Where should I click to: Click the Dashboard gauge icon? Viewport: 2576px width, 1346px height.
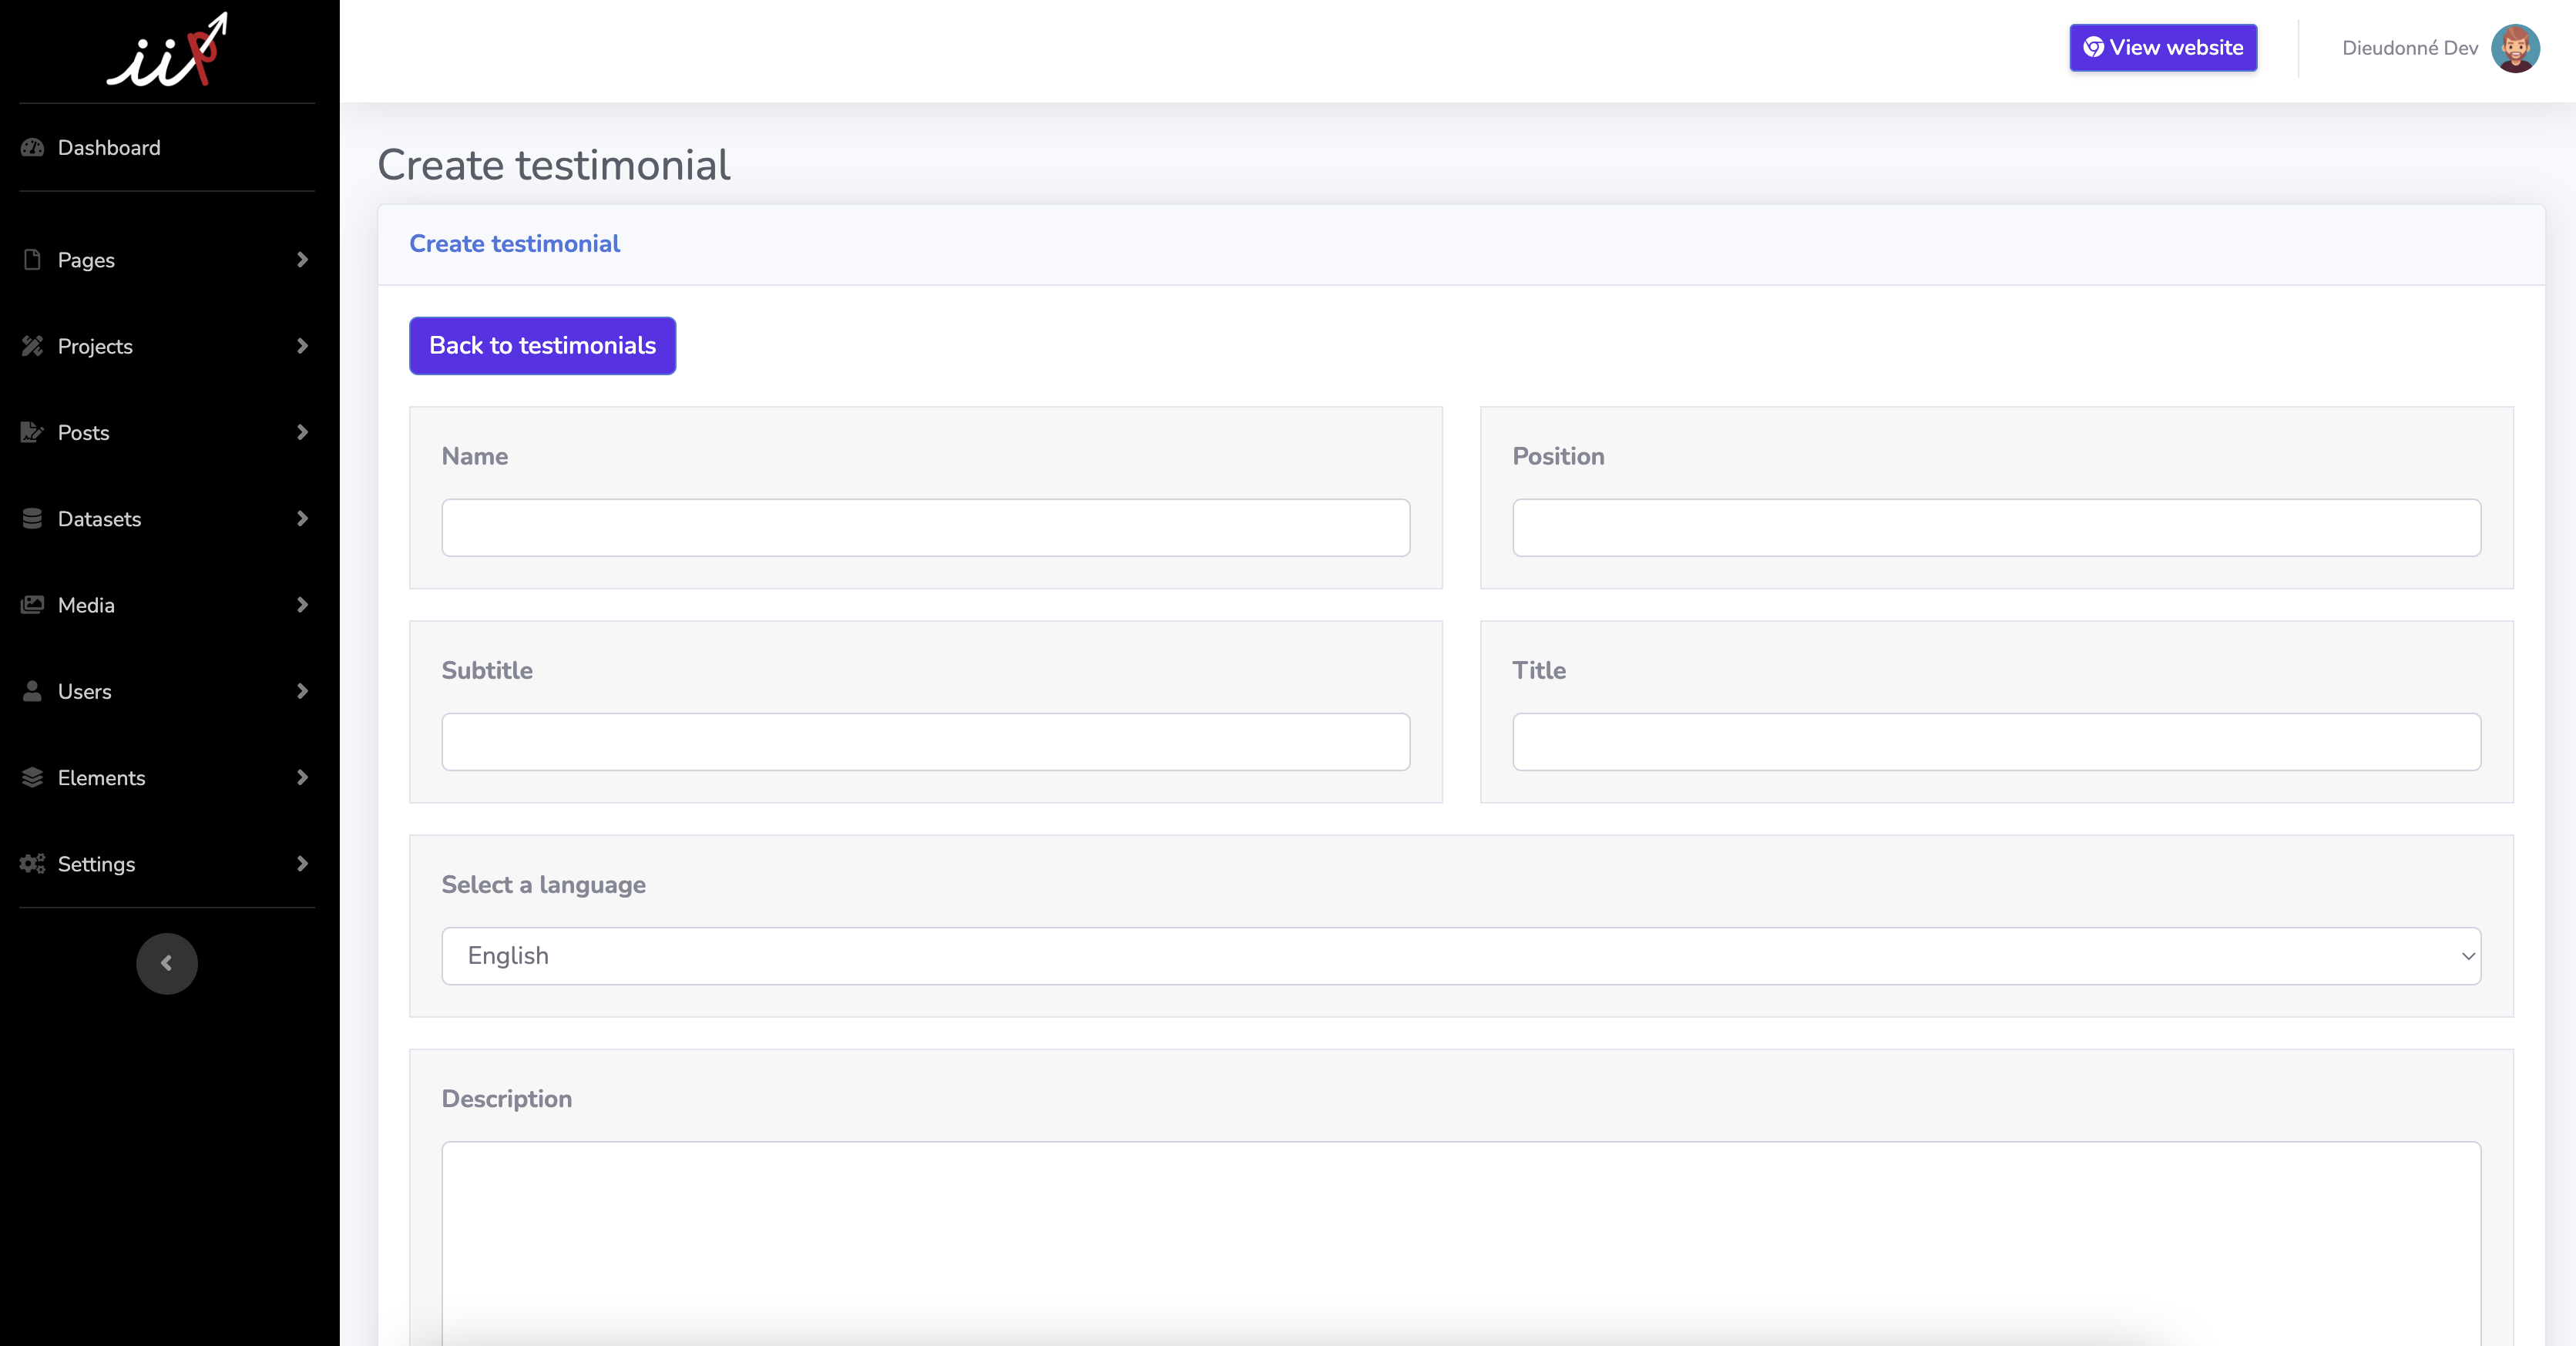(x=32, y=148)
